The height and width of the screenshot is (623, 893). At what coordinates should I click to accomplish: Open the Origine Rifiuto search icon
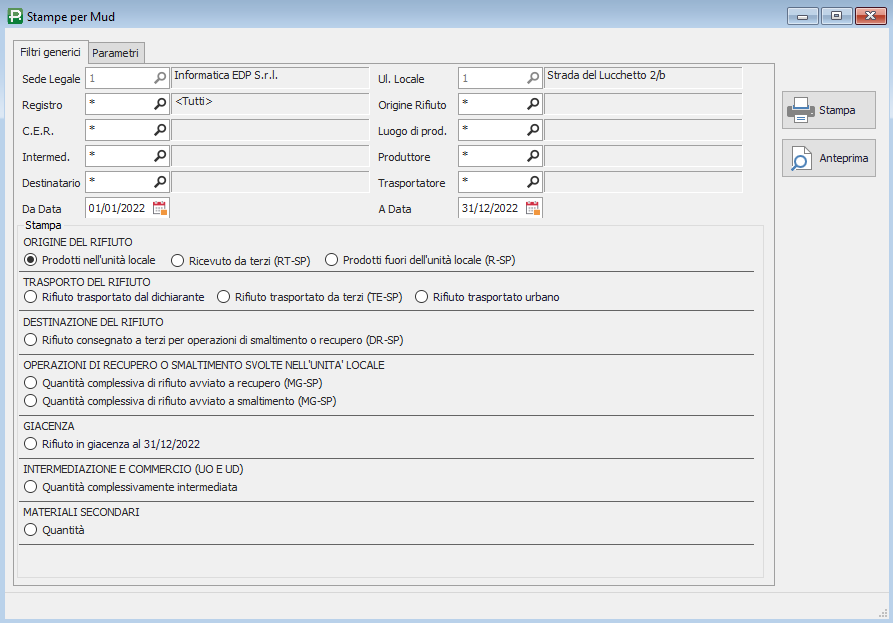click(532, 104)
